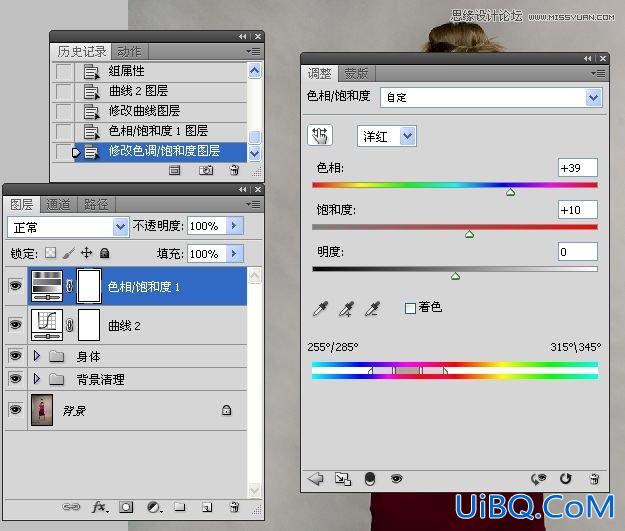Hide the 背景清理 group
625x531 pixels.
(15, 378)
